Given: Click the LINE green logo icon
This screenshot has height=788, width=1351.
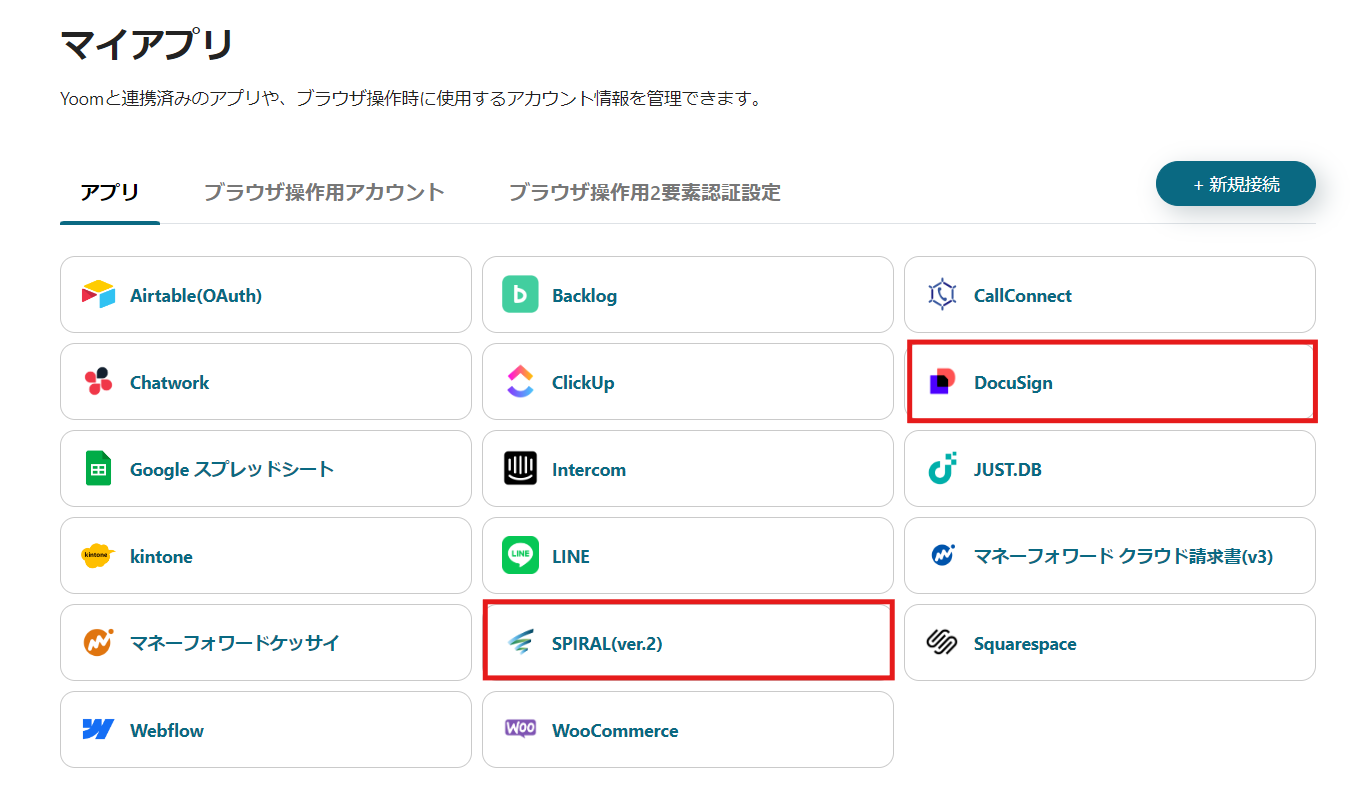Looking at the screenshot, I should (520, 556).
